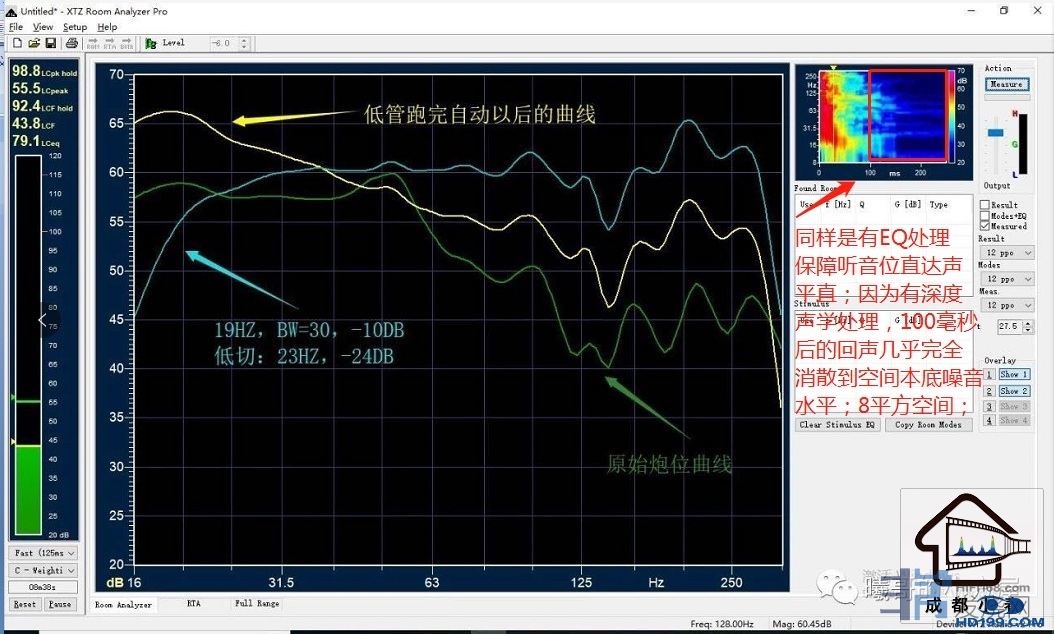Click the Print toolbar icon

72,43
